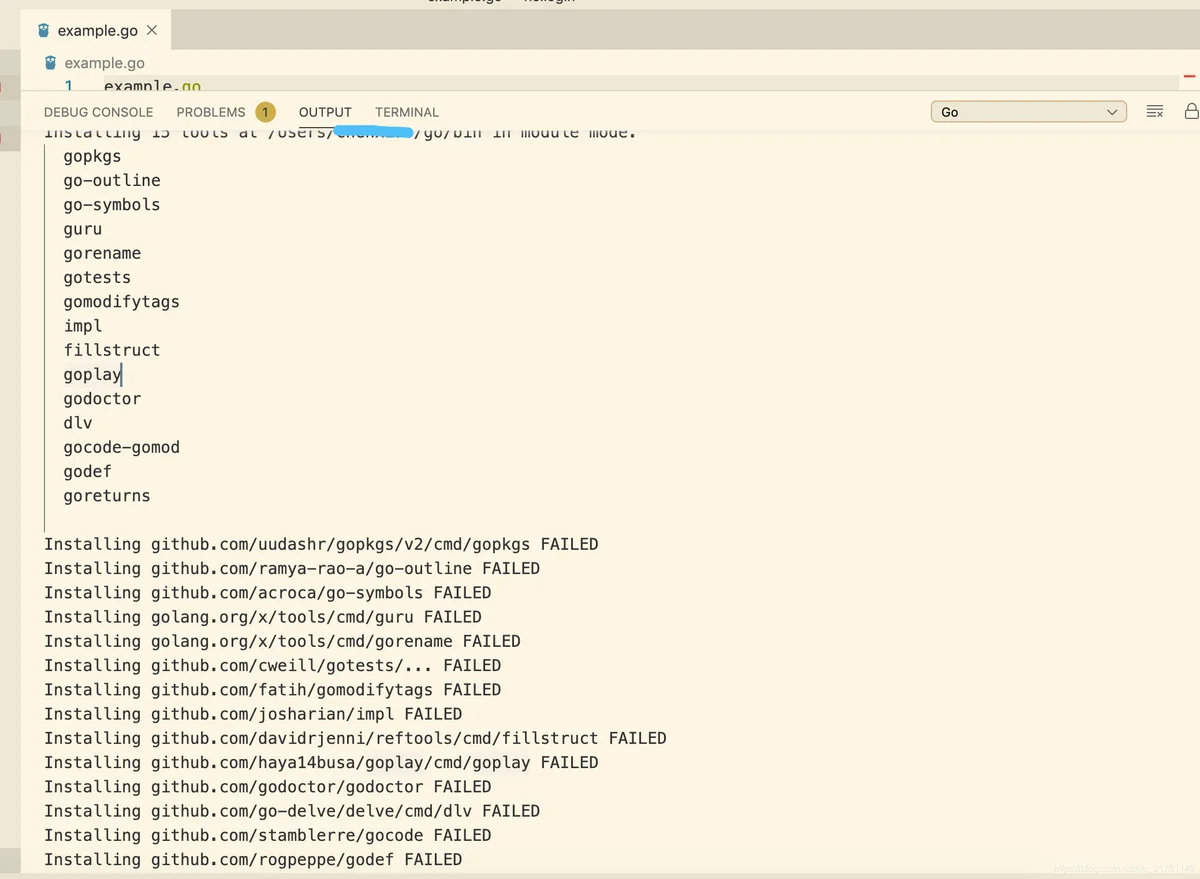Click the go-symbols tool name
The image size is (1200, 879).
(112, 204)
